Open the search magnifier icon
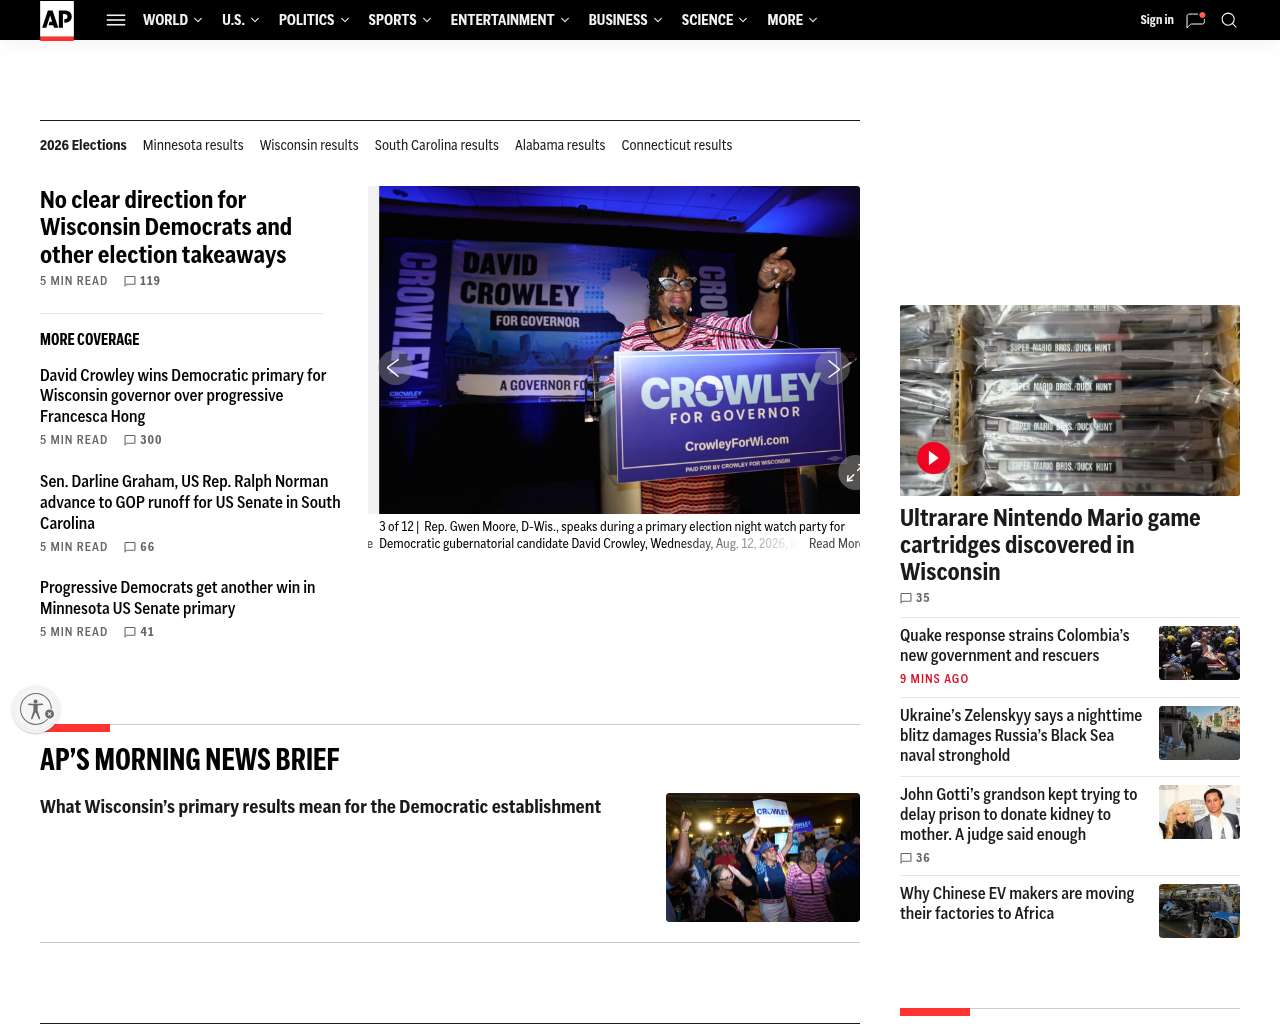 click(1229, 20)
